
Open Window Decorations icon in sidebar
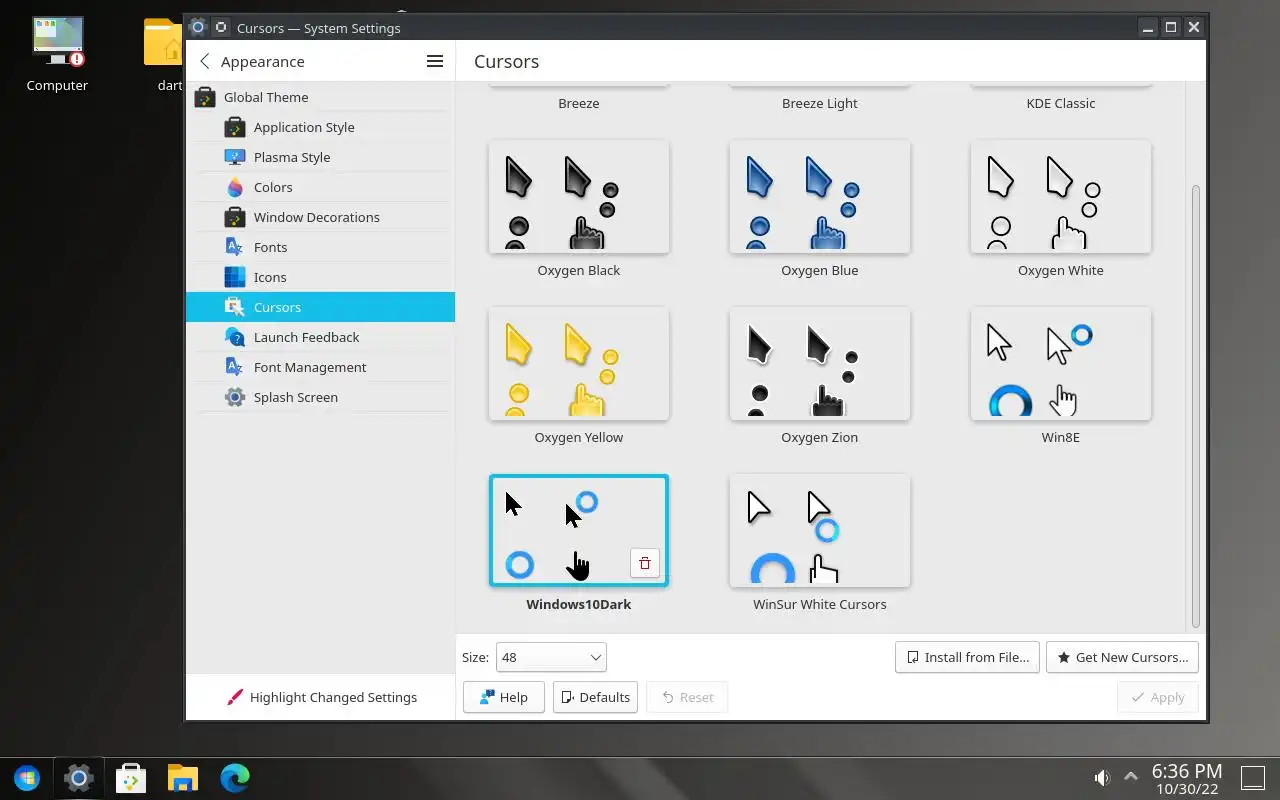pyautogui.click(x=235, y=217)
